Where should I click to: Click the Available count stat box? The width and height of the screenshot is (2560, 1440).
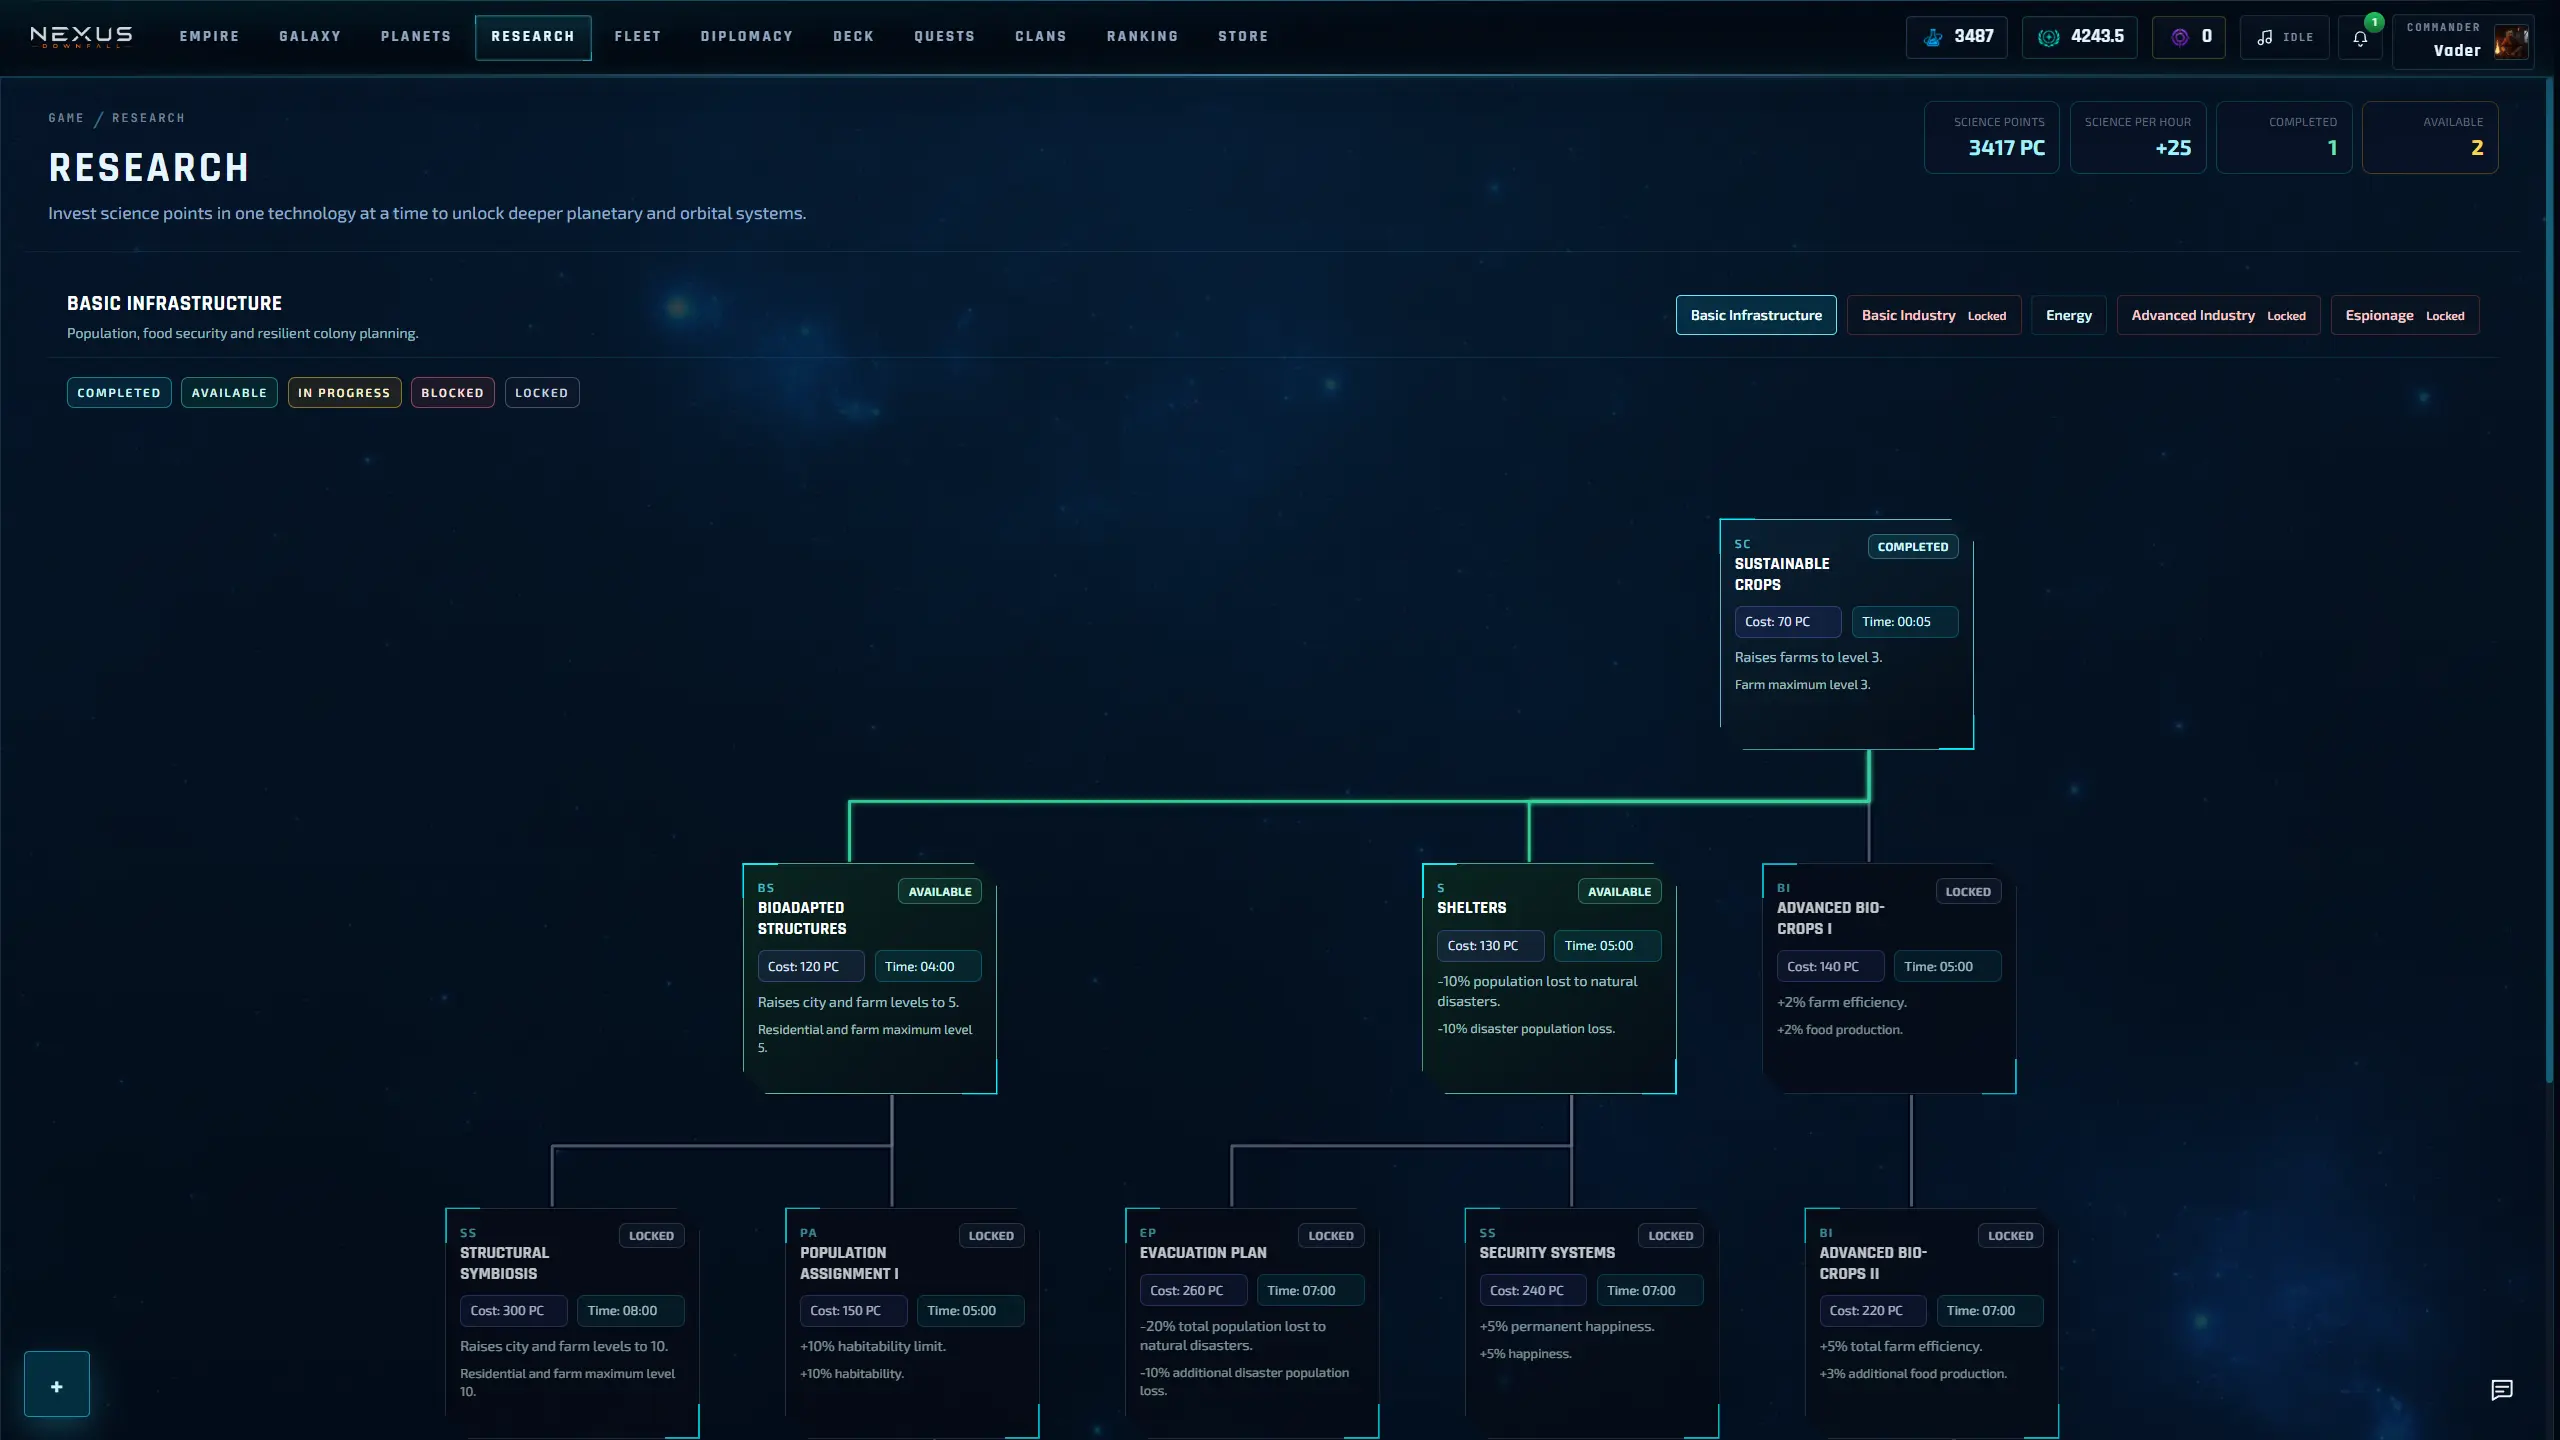(2430, 137)
